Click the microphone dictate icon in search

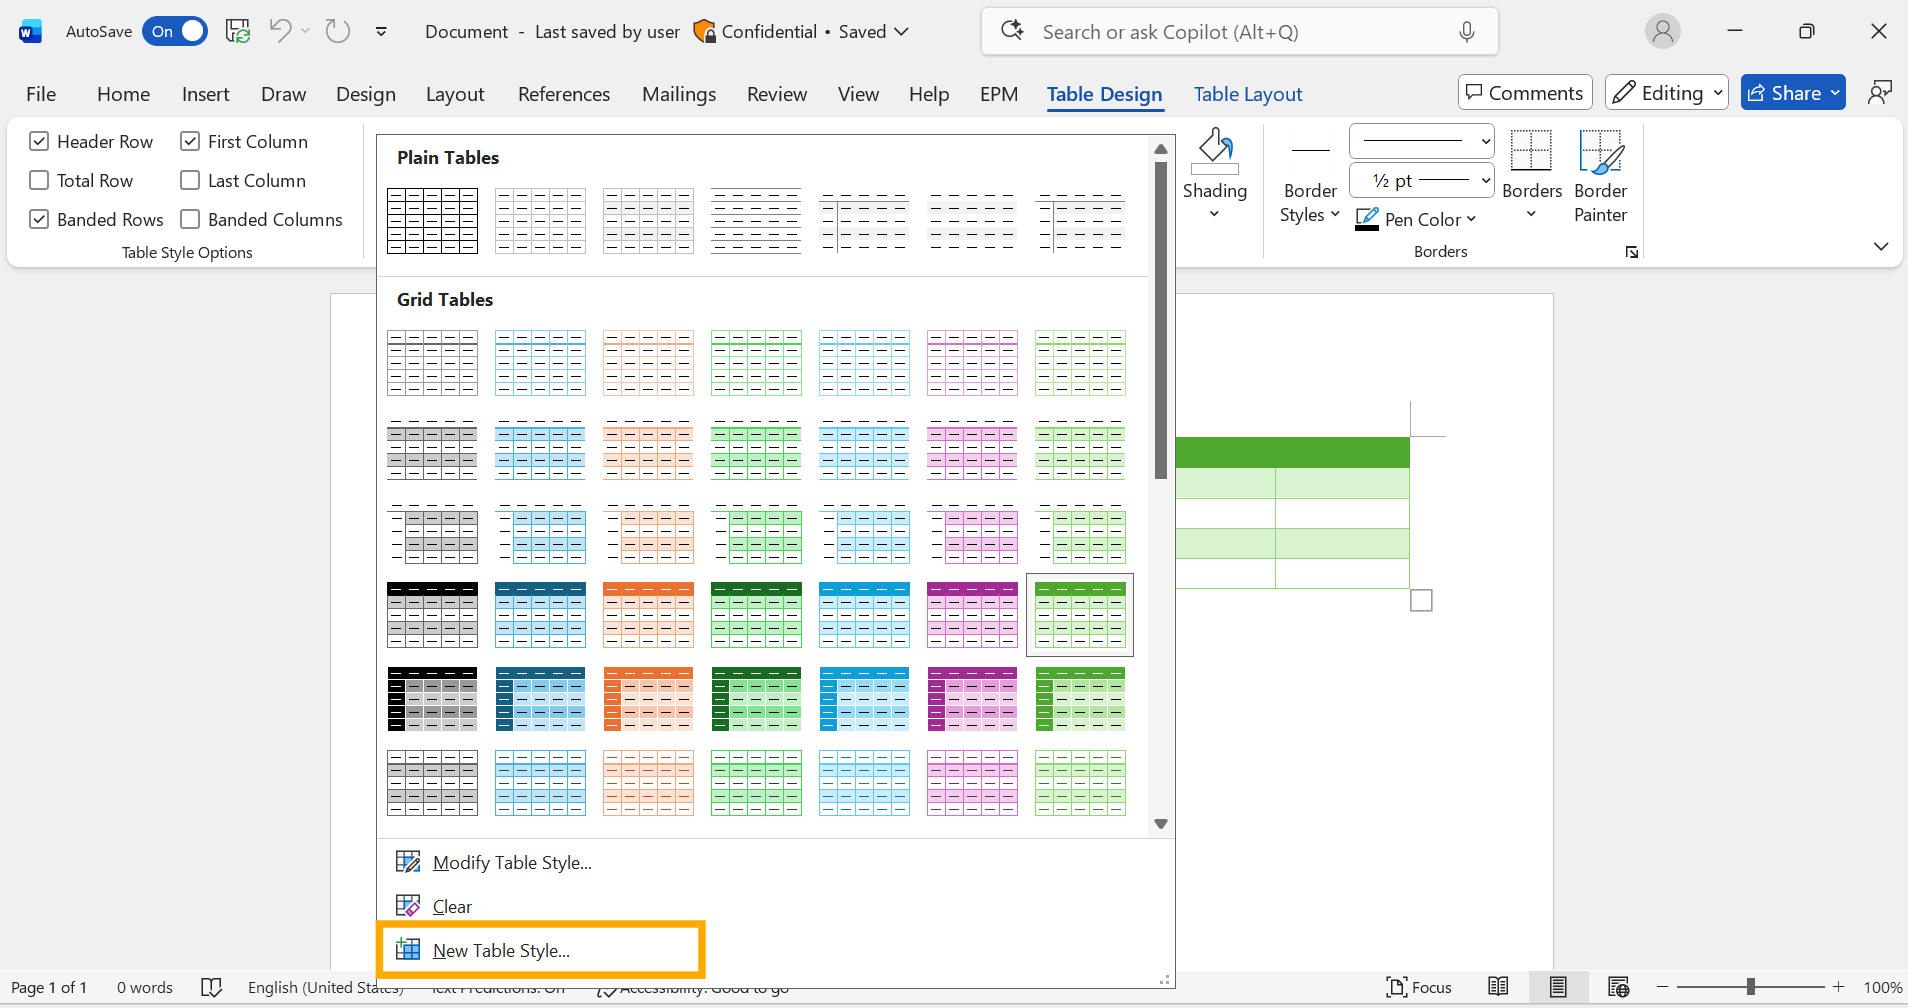coord(1467,32)
